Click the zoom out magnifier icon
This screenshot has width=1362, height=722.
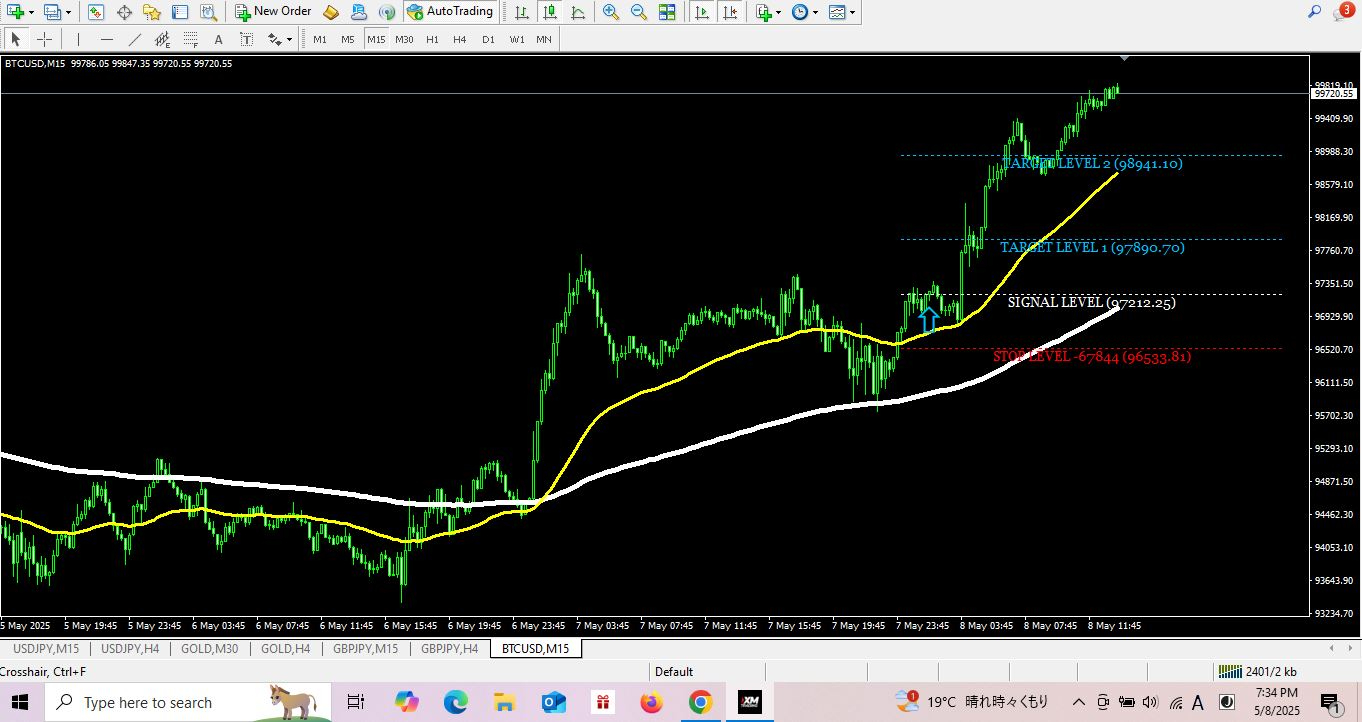pyautogui.click(x=638, y=12)
